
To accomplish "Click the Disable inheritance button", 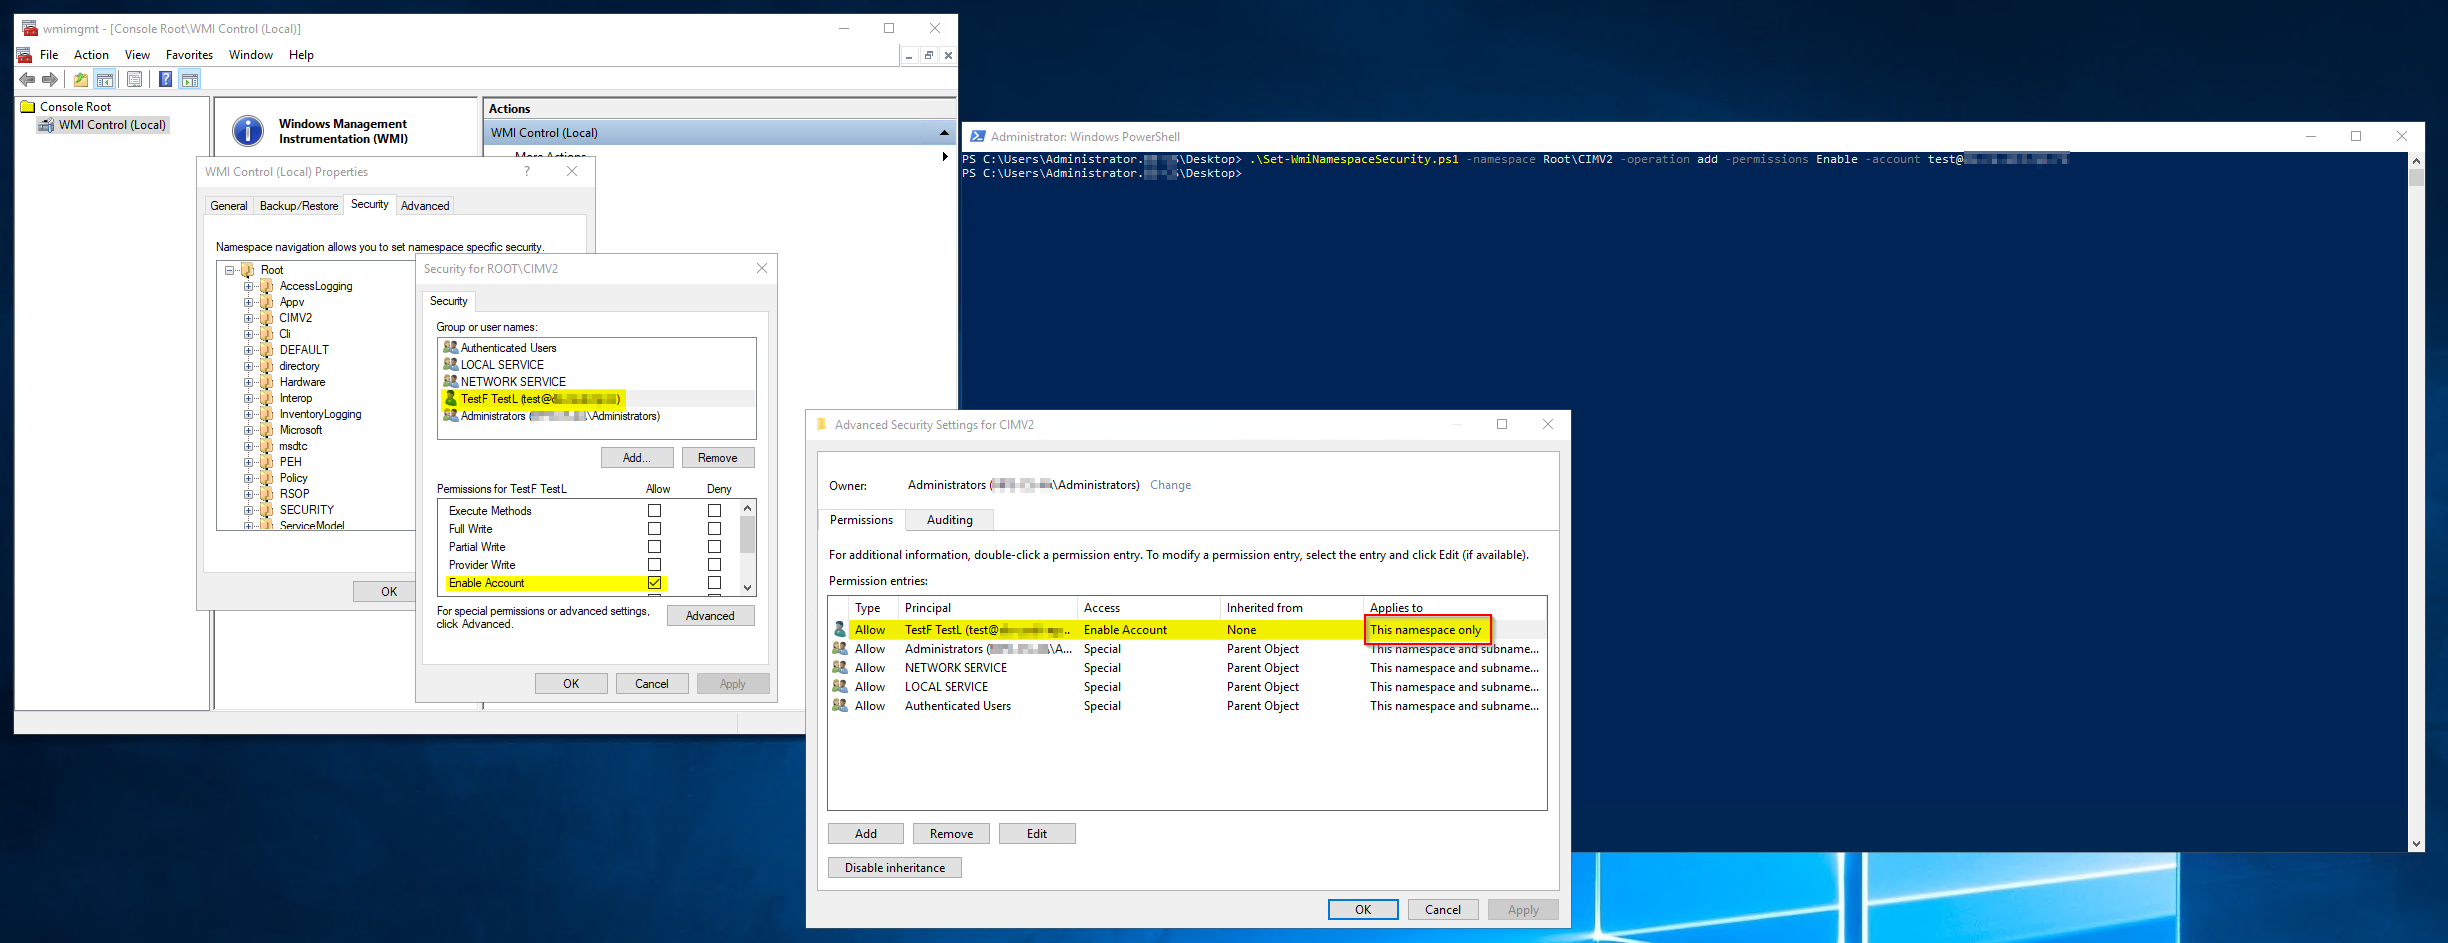I will tap(894, 867).
